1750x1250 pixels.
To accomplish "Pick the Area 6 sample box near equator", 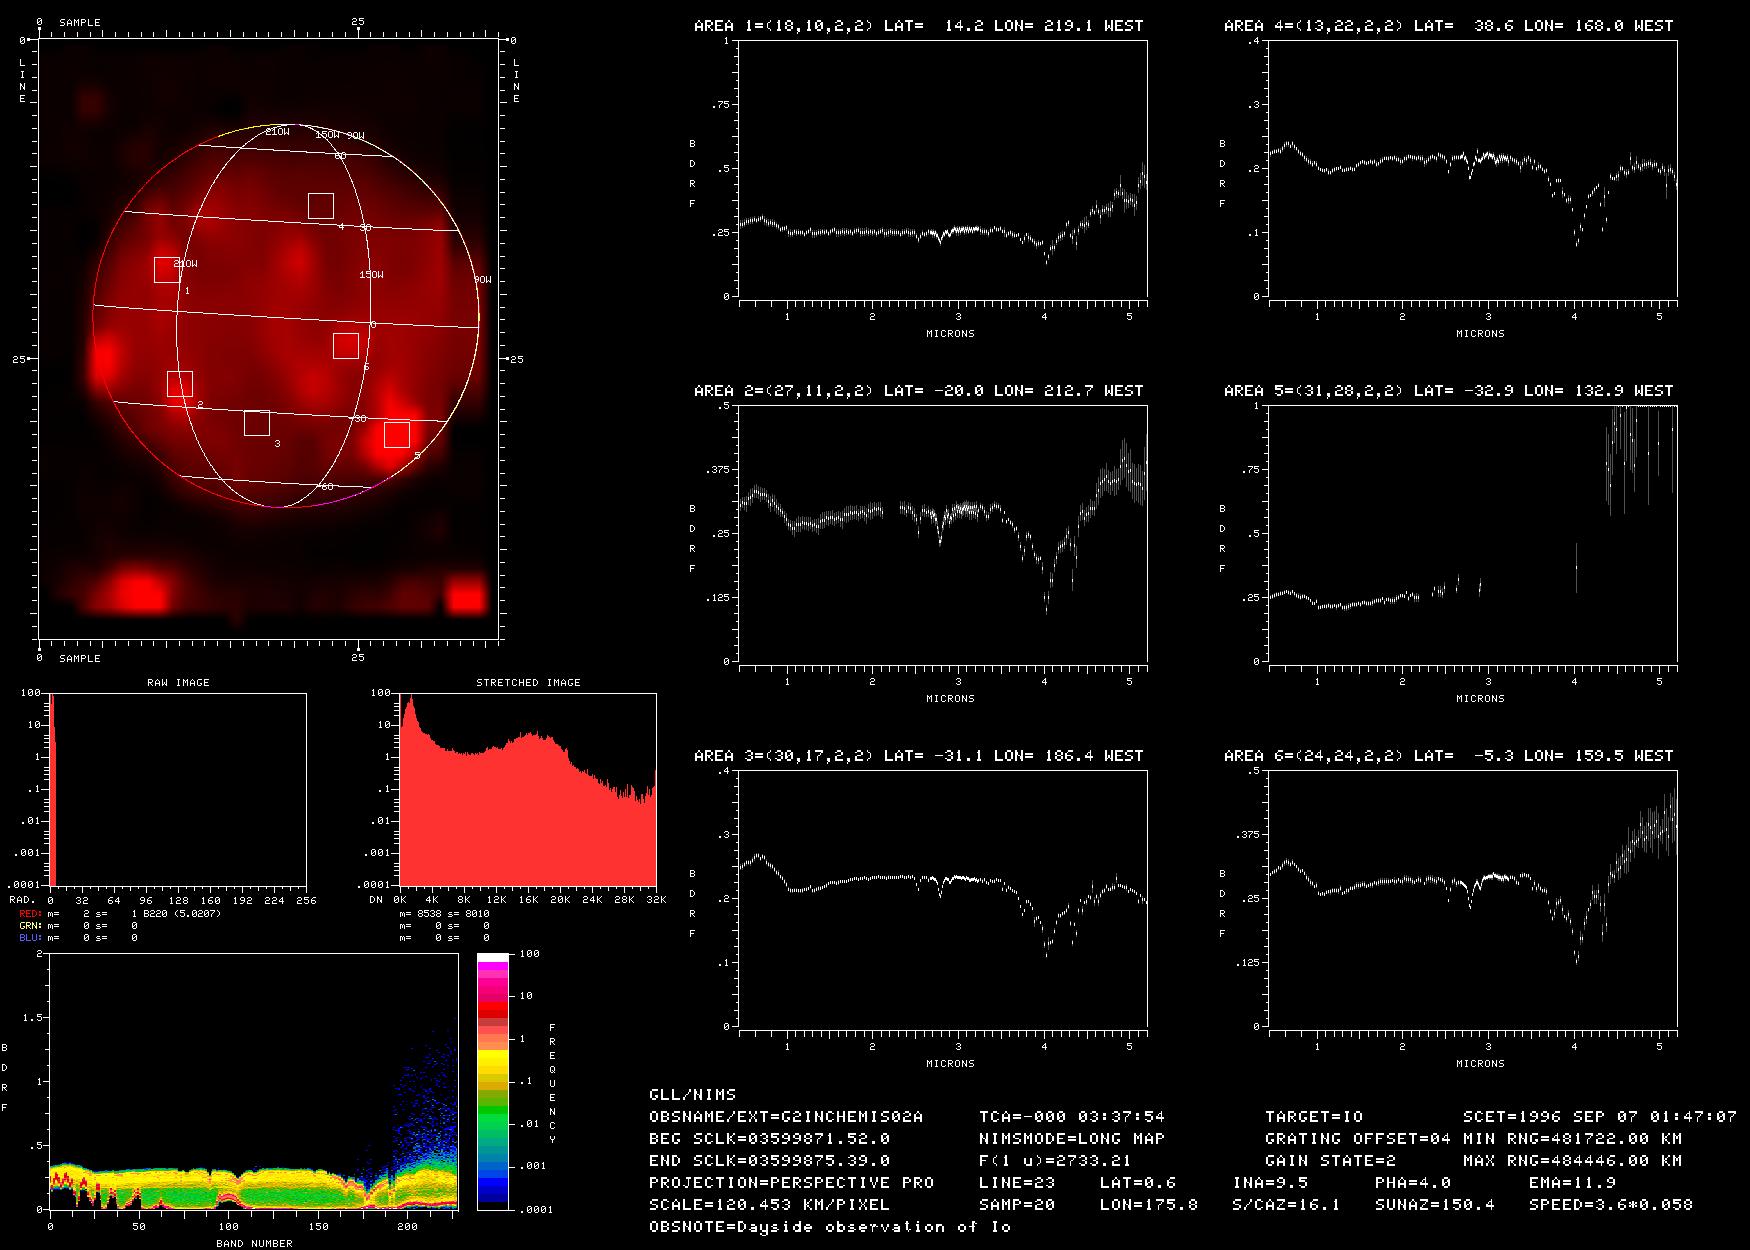I will (x=346, y=346).
